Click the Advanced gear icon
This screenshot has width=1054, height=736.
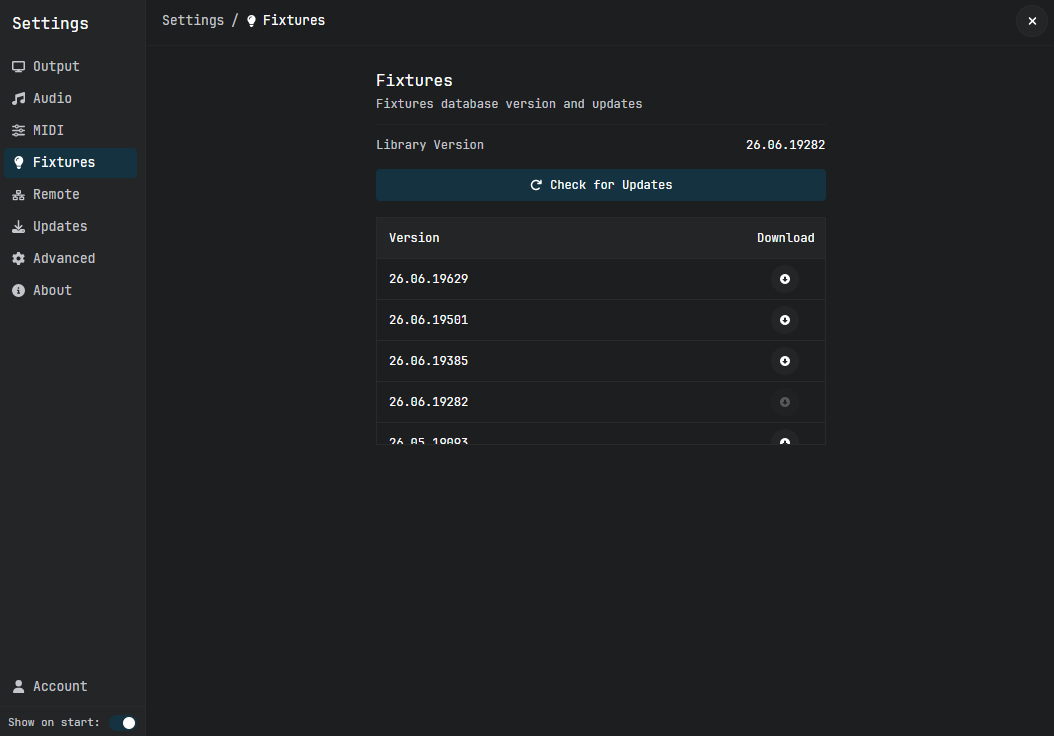tap(19, 259)
